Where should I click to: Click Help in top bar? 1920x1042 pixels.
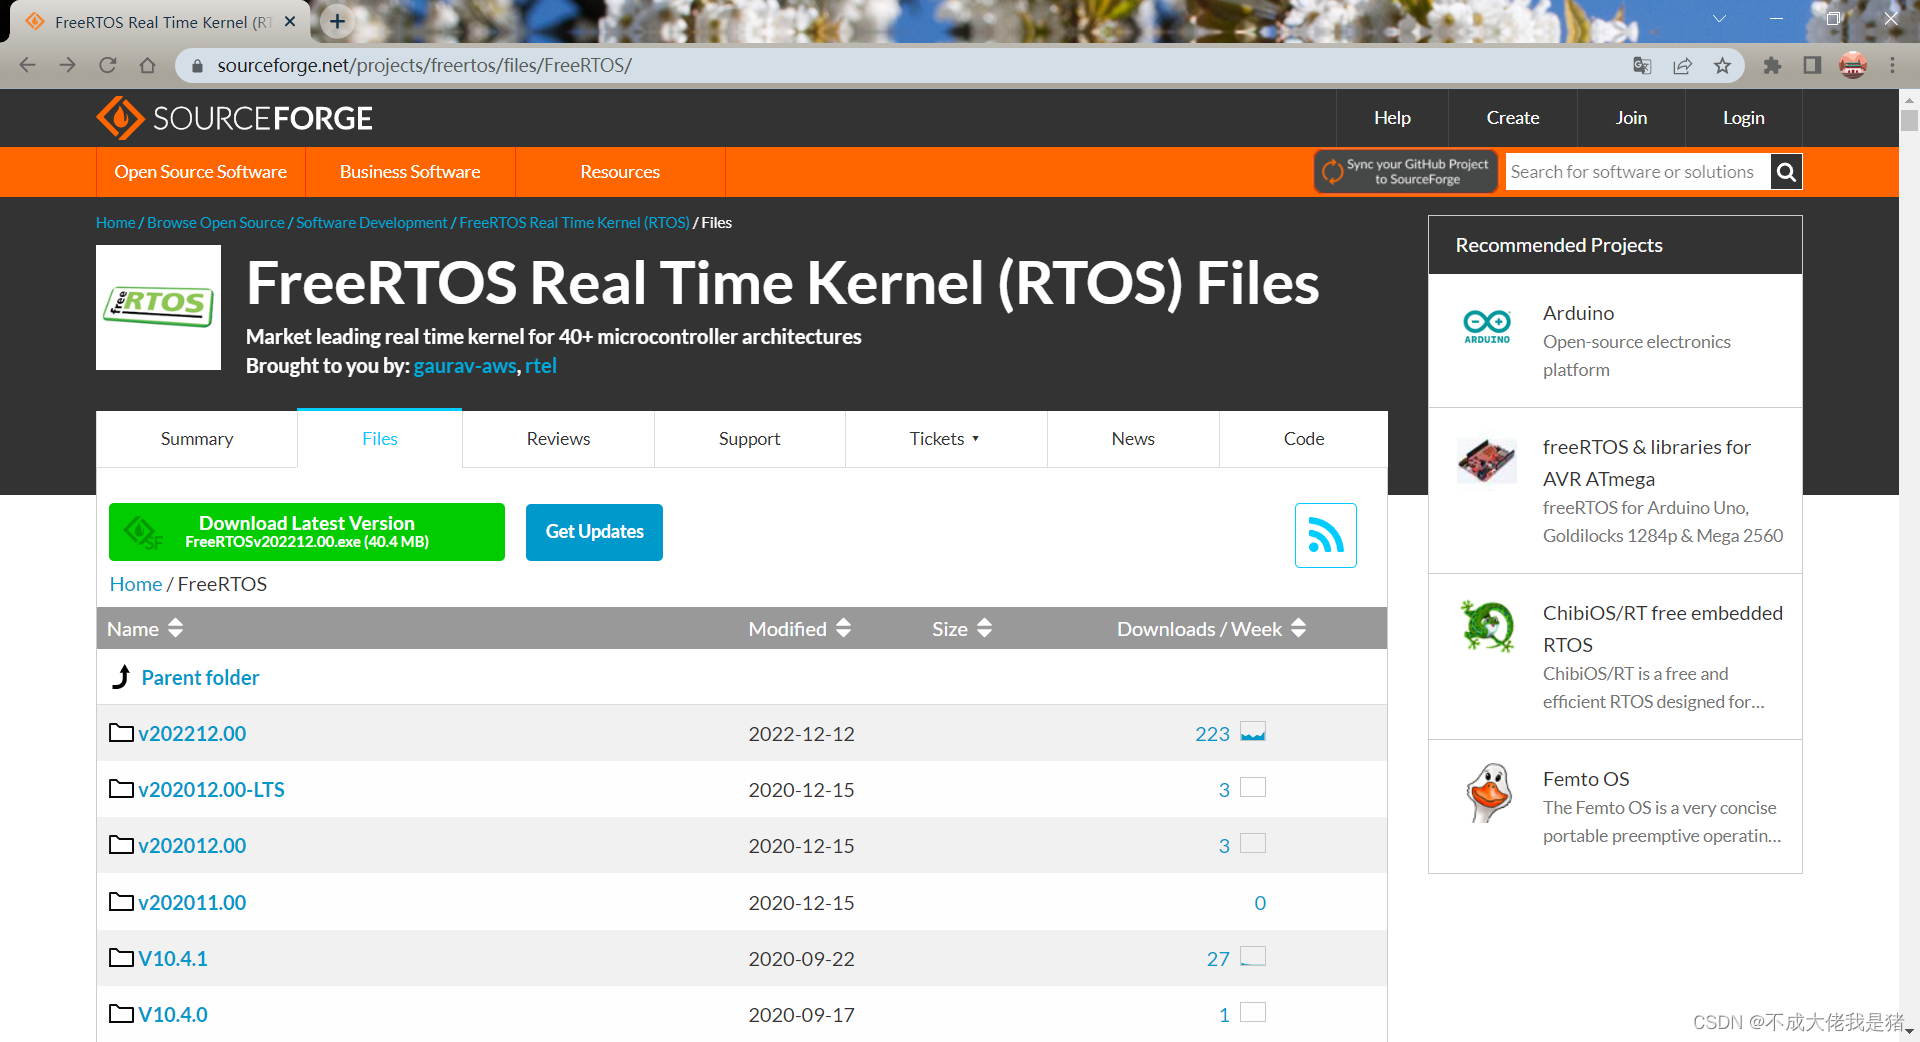(1392, 118)
